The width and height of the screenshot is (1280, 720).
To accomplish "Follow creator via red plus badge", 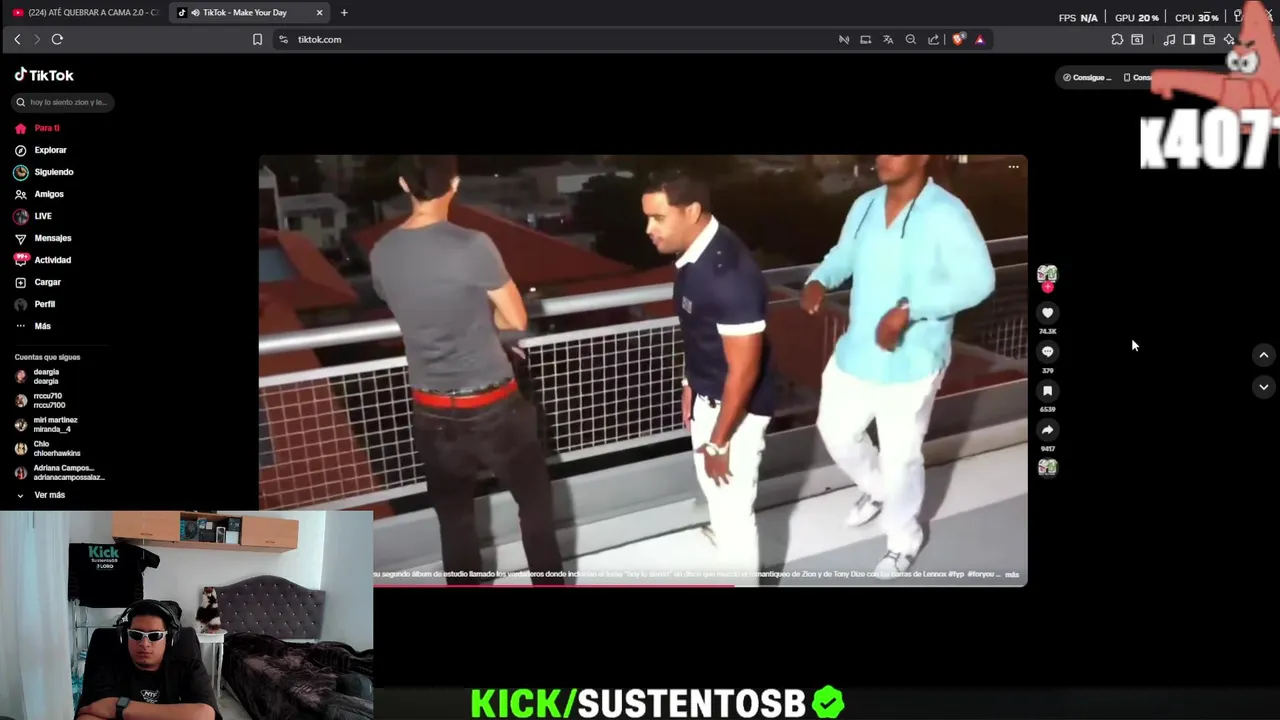I will (x=1047, y=288).
